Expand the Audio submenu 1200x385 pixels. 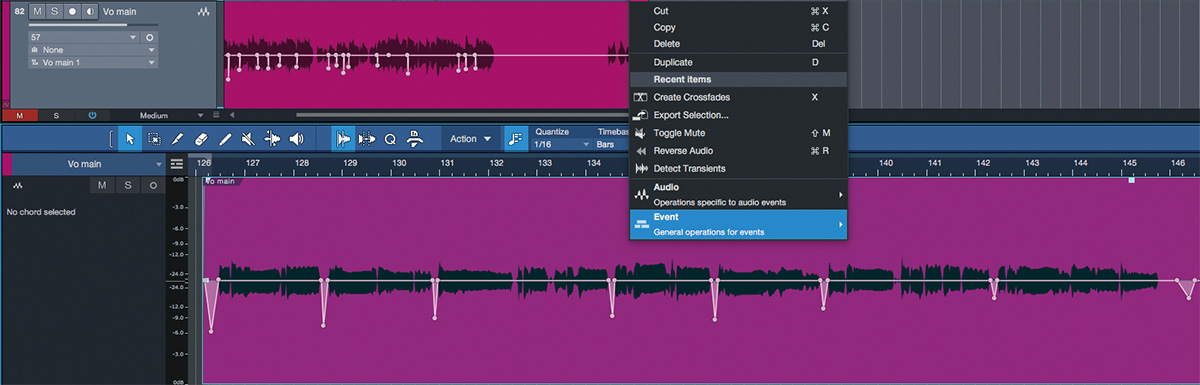pos(738,194)
